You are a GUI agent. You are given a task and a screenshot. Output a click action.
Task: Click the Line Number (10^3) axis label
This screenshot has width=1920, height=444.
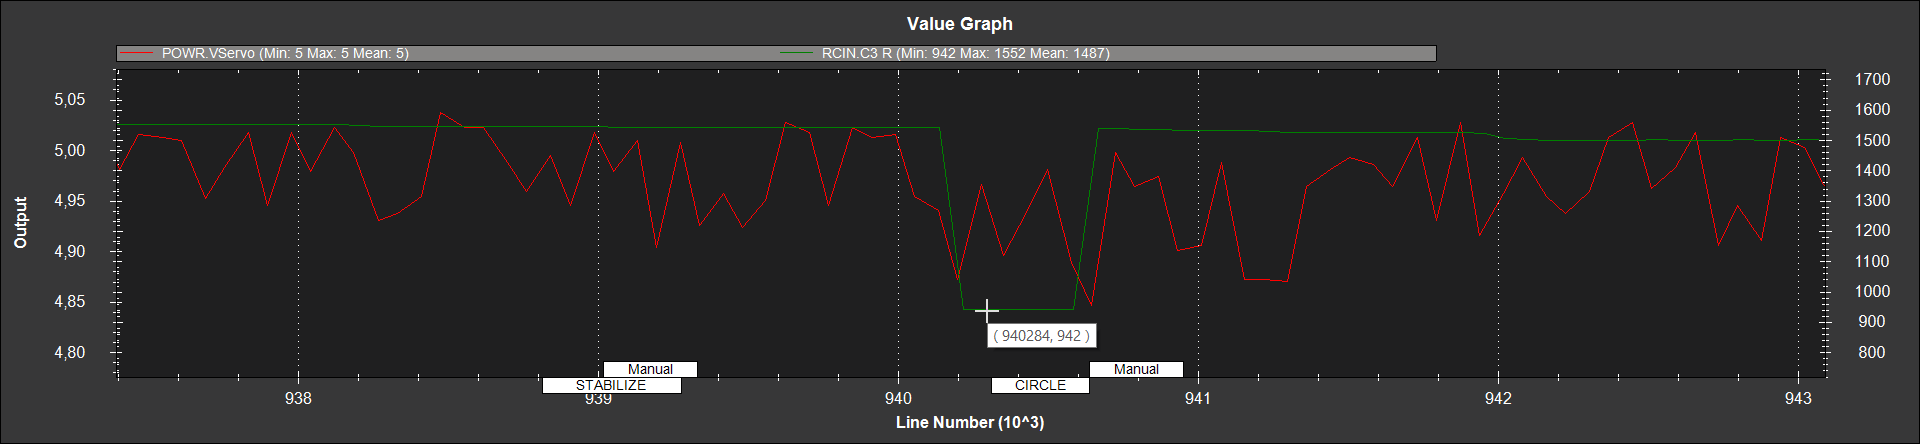pyautogui.click(x=970, y=422)
